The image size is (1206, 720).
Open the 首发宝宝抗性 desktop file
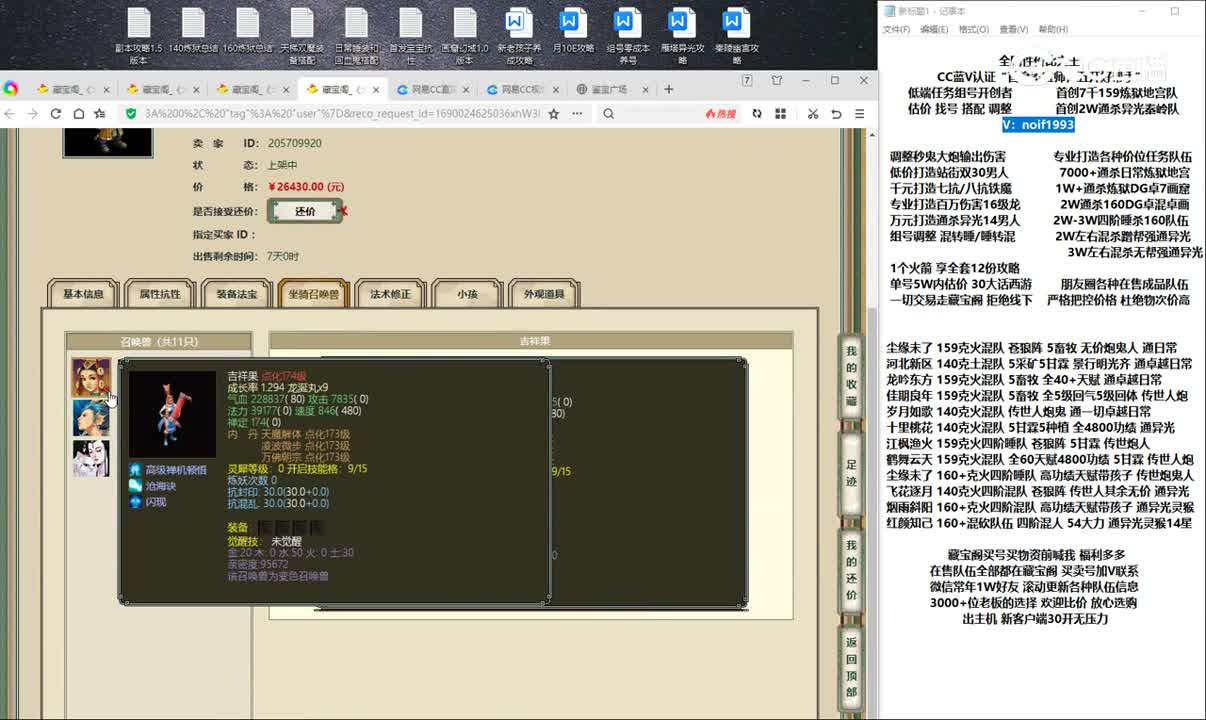(x=410, y=36)
